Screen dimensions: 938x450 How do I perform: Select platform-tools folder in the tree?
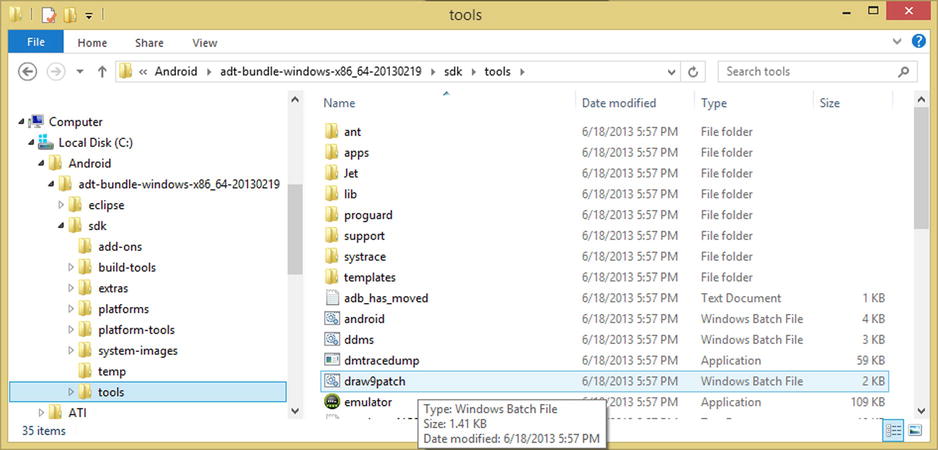[136, 330]
